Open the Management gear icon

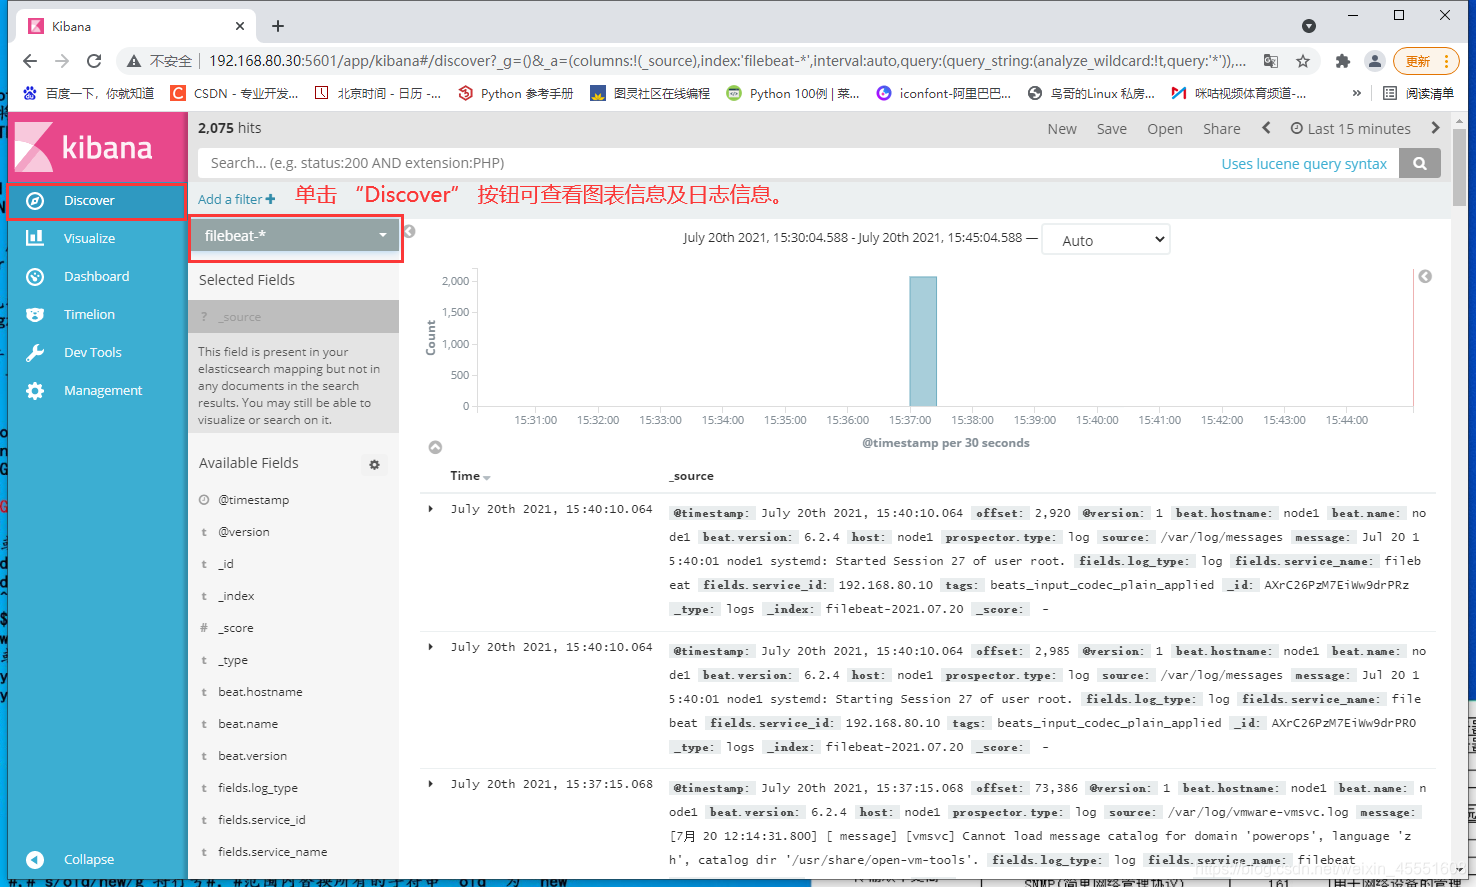click(x=35, y=391)
